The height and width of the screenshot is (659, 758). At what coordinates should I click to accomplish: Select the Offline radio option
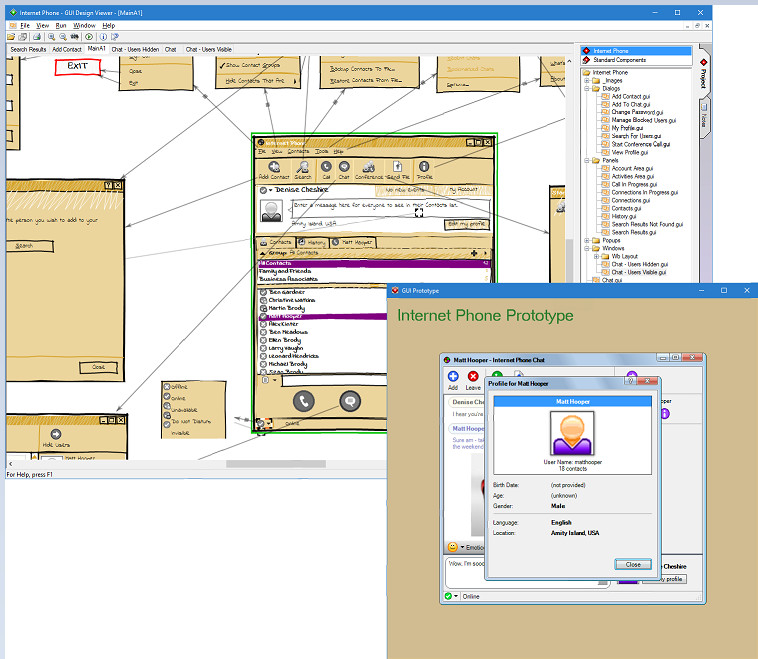coord(167,387)
